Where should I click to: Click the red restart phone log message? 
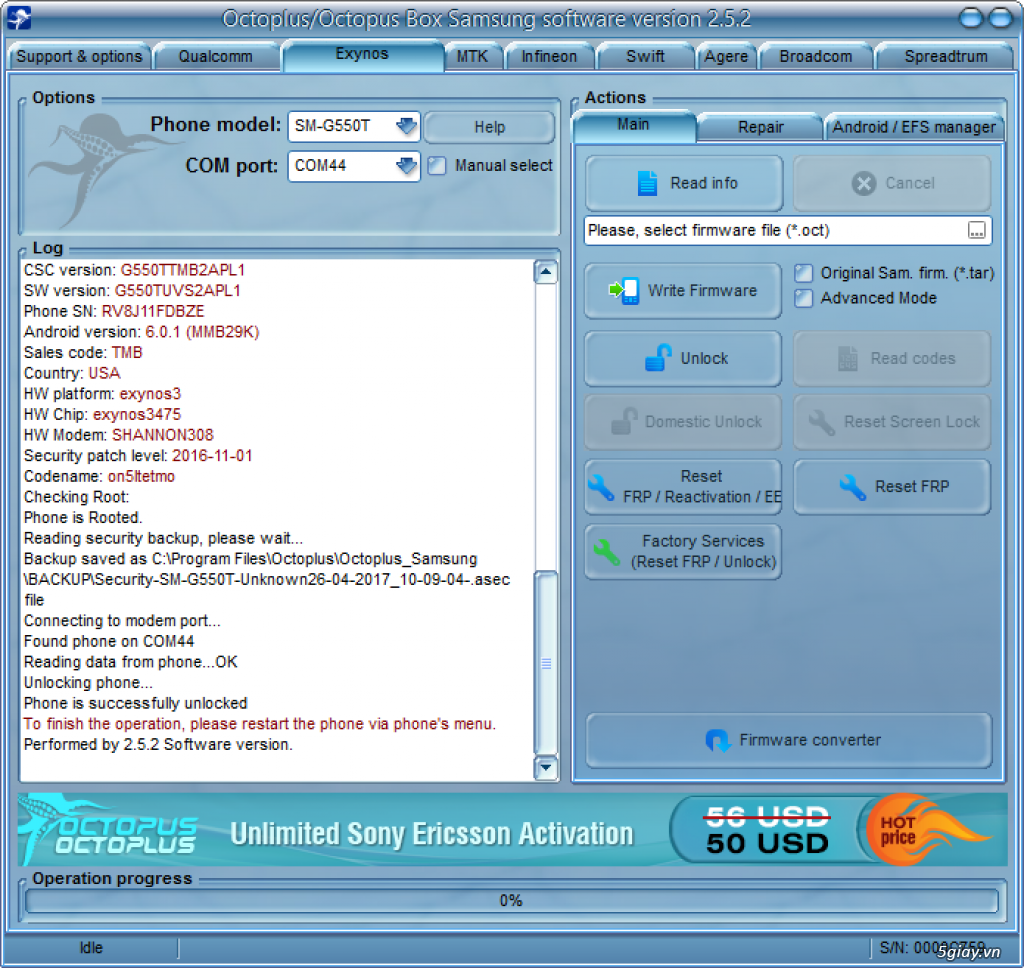(260, 724)
